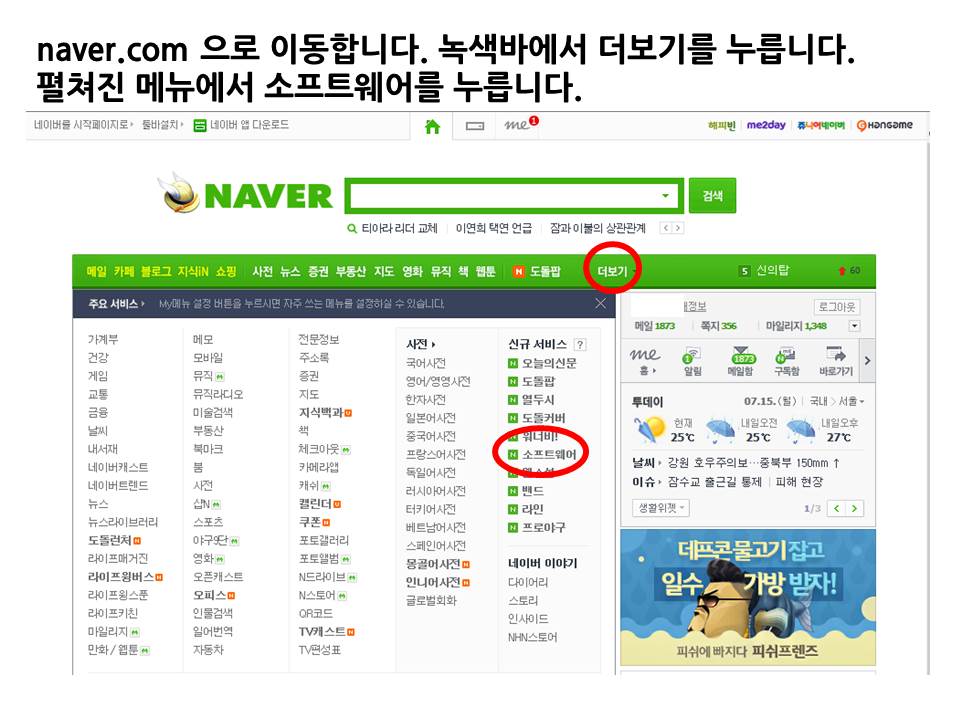Go to next trending search with right arrow
The height and width of the screenshot is (720, 960).
(677, 228)
